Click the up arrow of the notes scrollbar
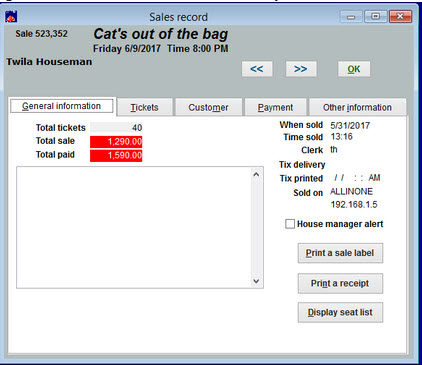The width and height of the screenshot is (422, 365). [x=256, y=175]
